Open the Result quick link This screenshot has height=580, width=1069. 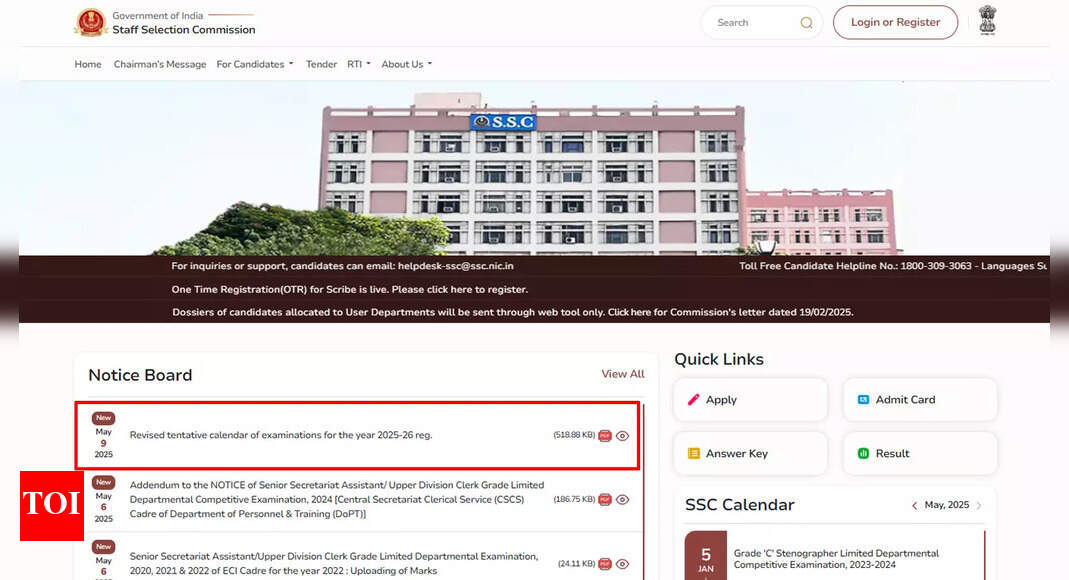pyautogui.click(x=920, y=453)
